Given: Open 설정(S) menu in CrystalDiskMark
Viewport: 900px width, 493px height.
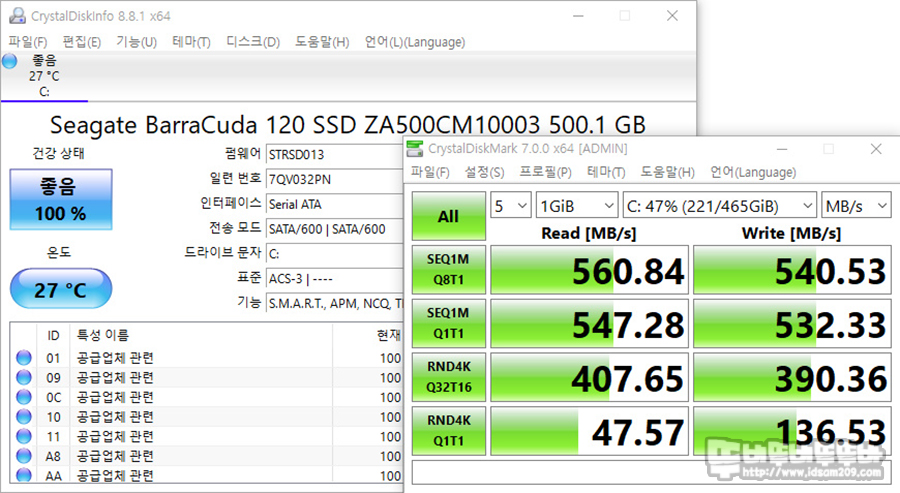Looking at the screenshot, I should tap(484, 172).
